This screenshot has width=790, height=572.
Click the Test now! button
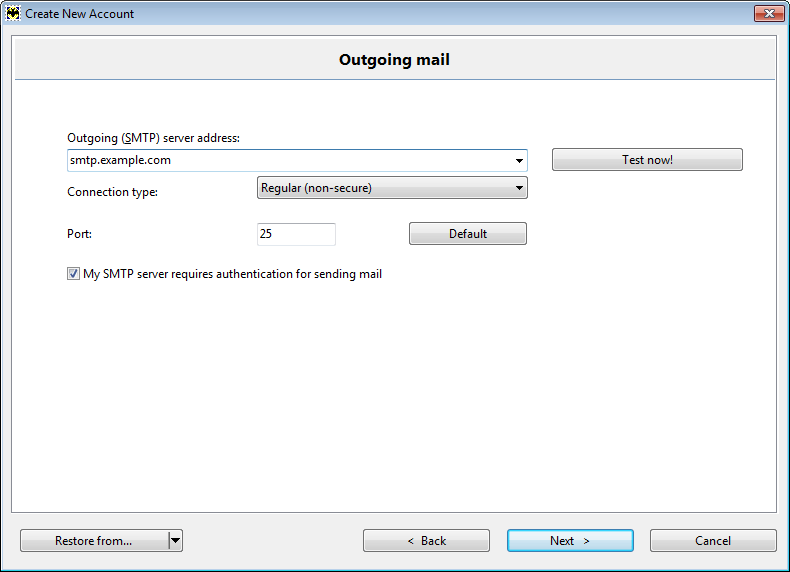point(647,160)
